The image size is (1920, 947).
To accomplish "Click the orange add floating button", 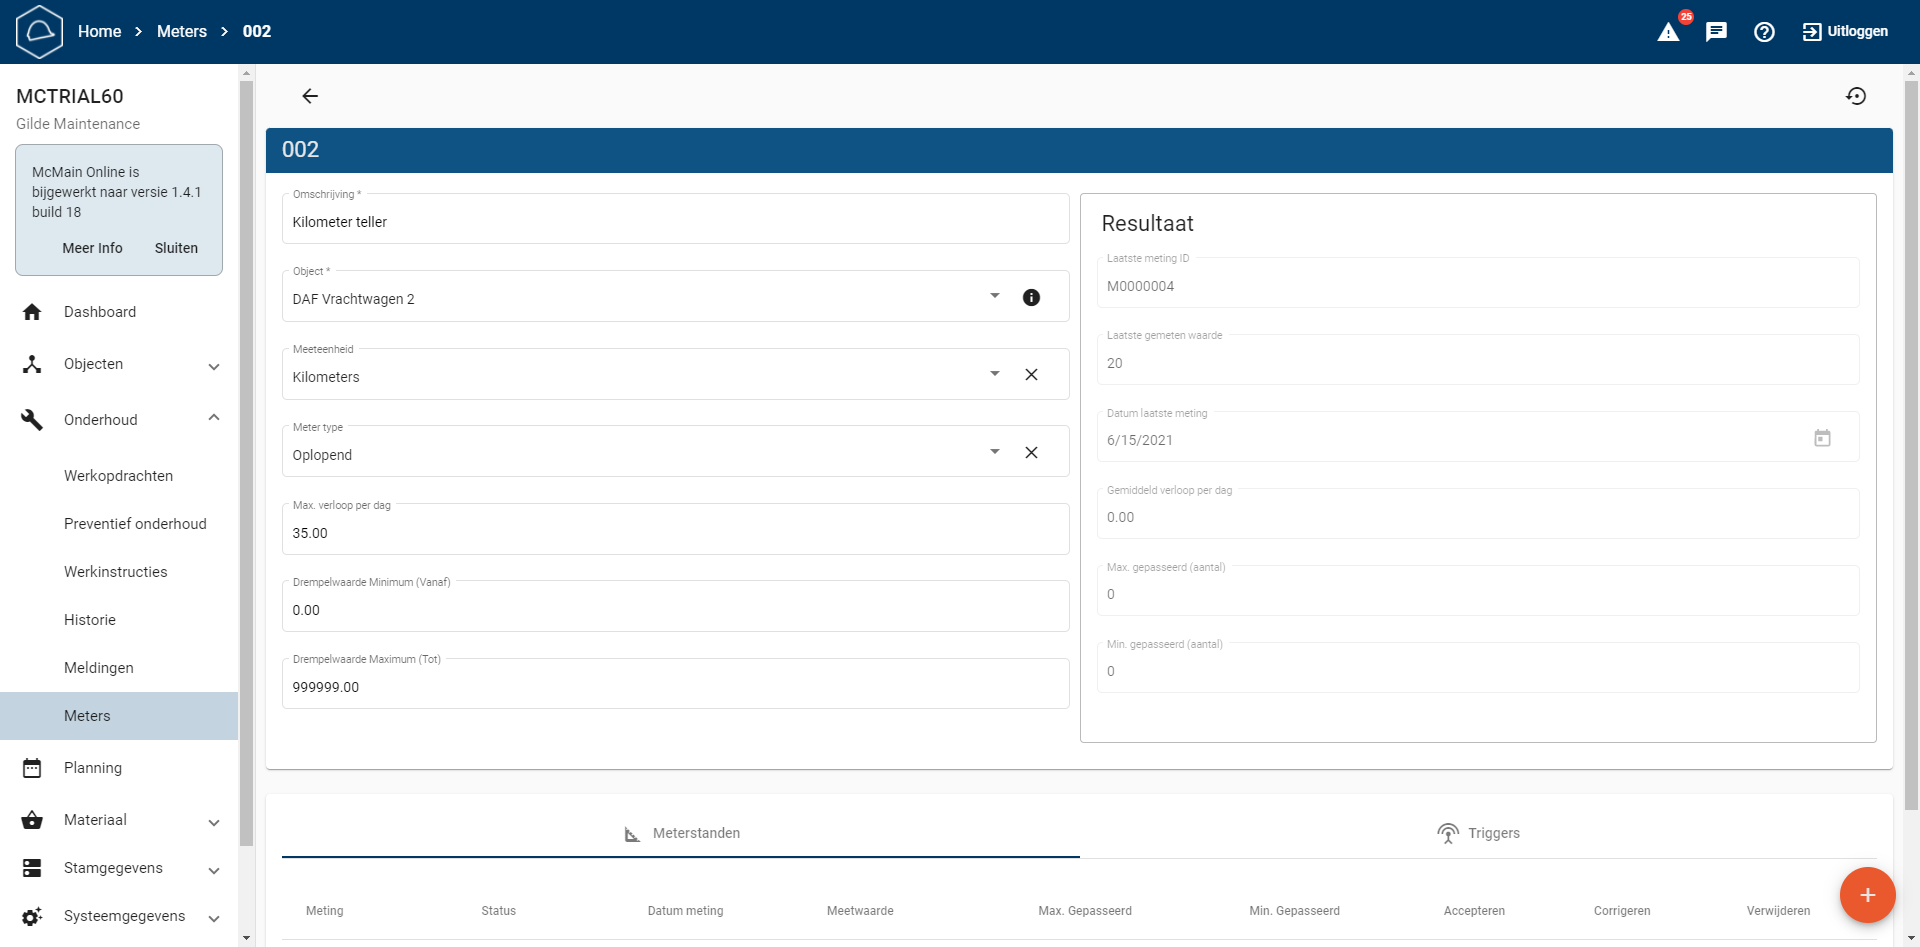I will click(1867, 895).
